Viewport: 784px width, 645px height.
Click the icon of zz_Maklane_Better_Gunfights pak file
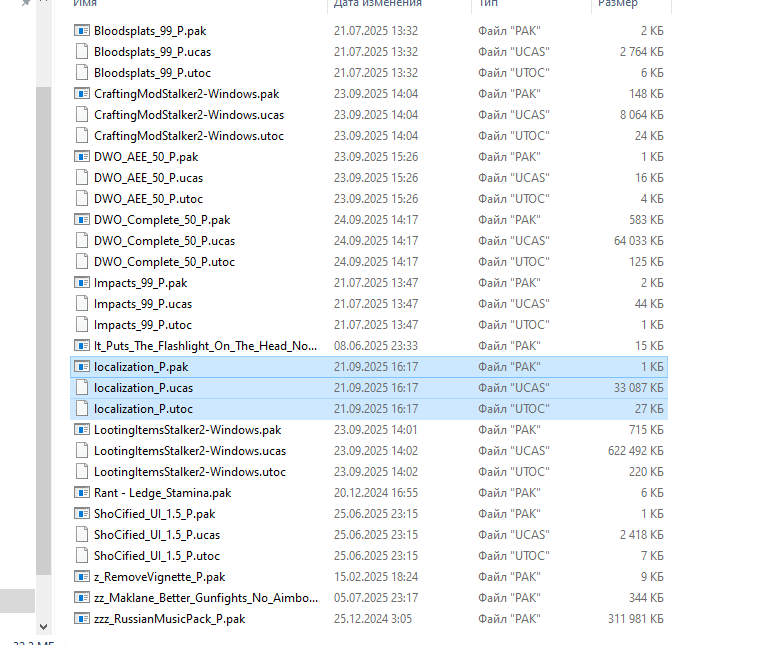[82, 598]
